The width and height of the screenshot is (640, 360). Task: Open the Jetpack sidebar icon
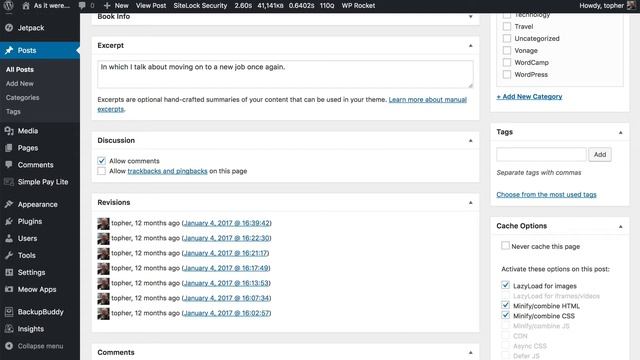[x=9, y=28]
